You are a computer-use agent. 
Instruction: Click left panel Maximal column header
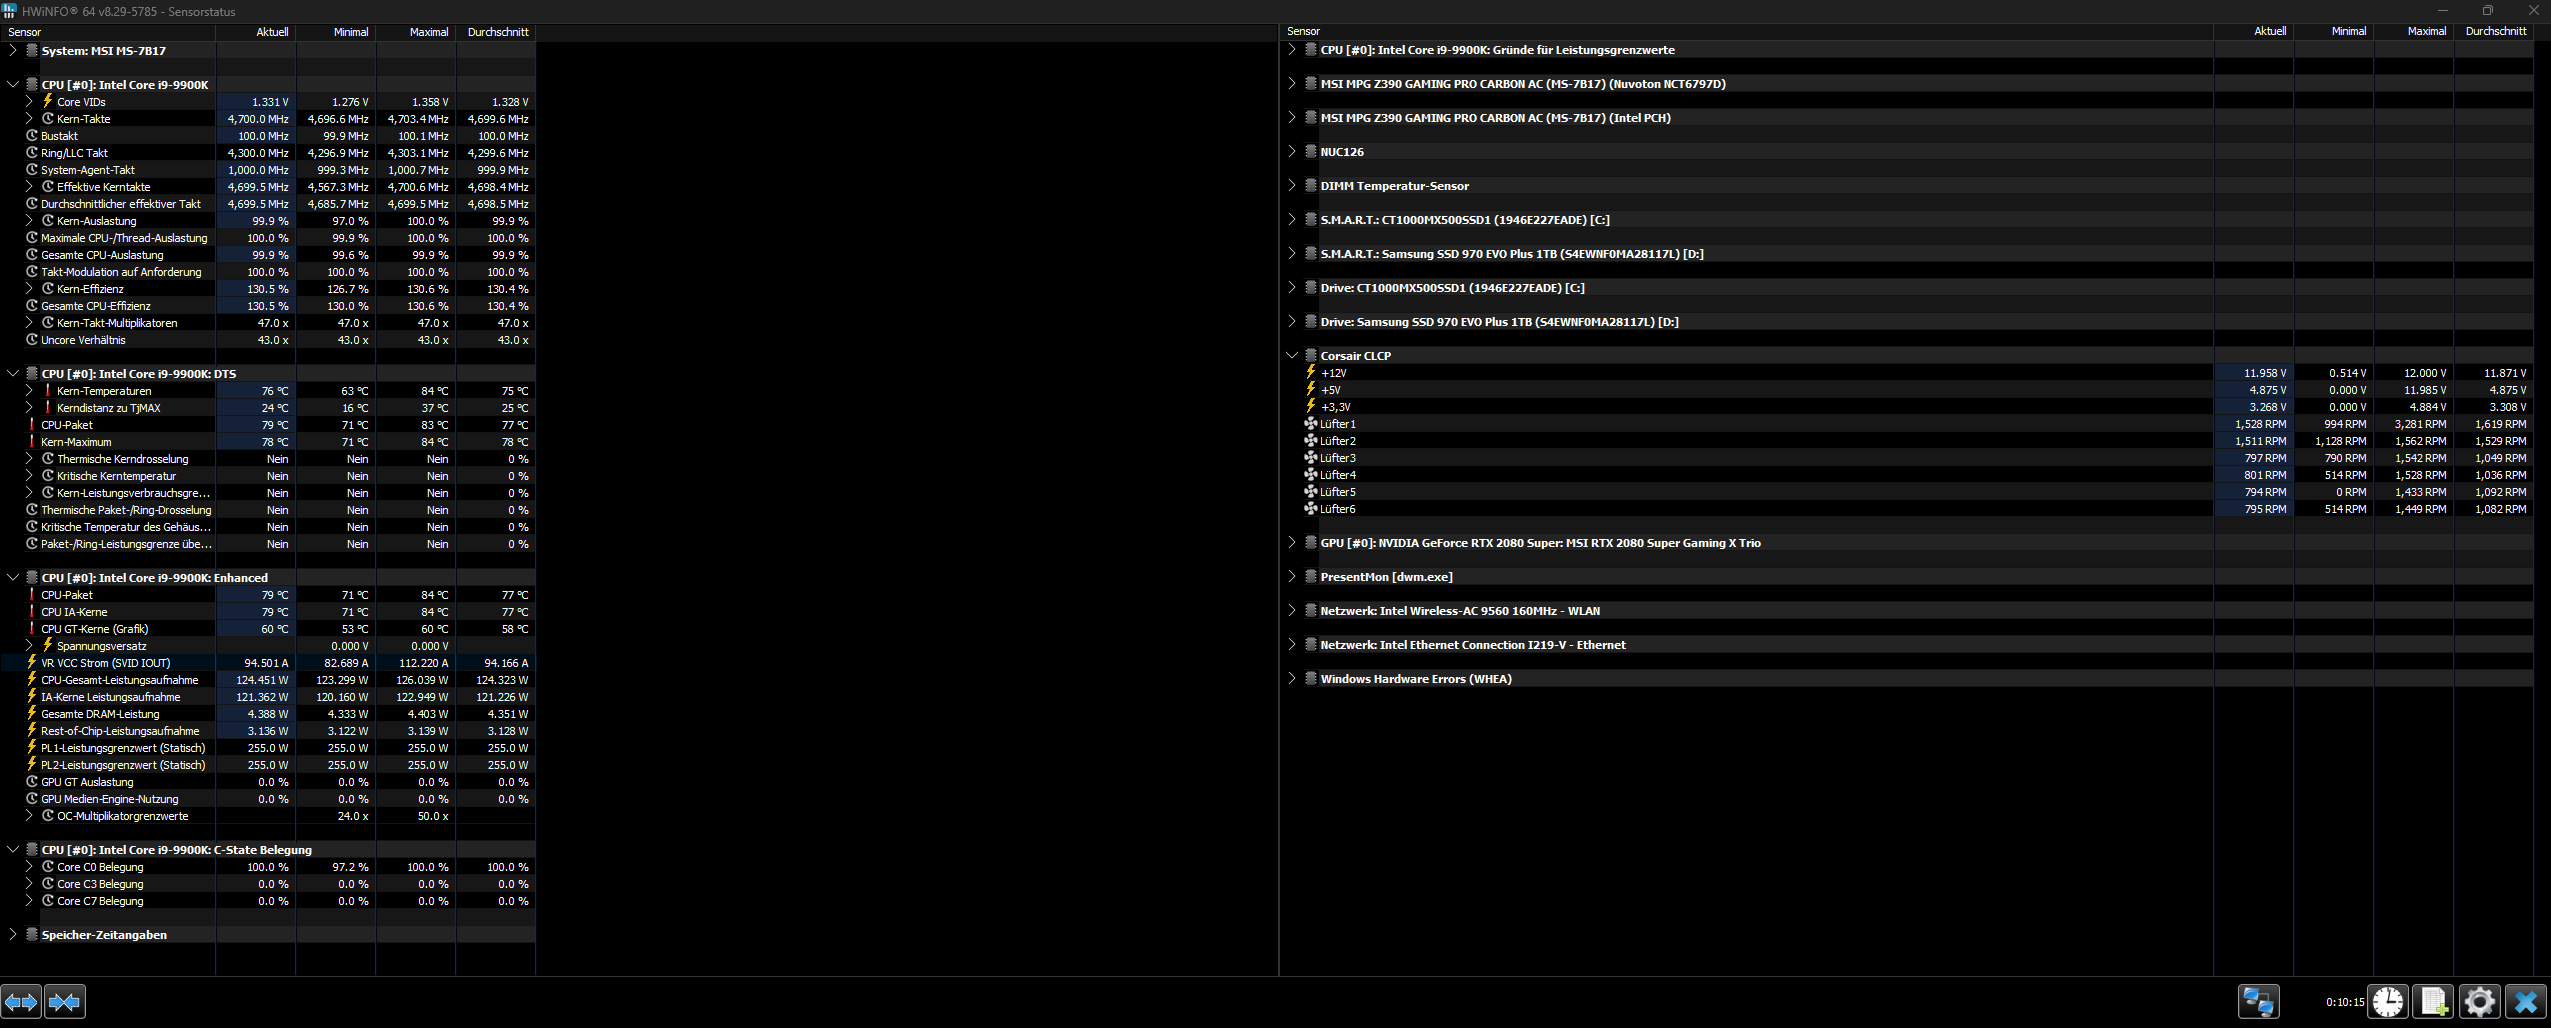click(416, 32)
